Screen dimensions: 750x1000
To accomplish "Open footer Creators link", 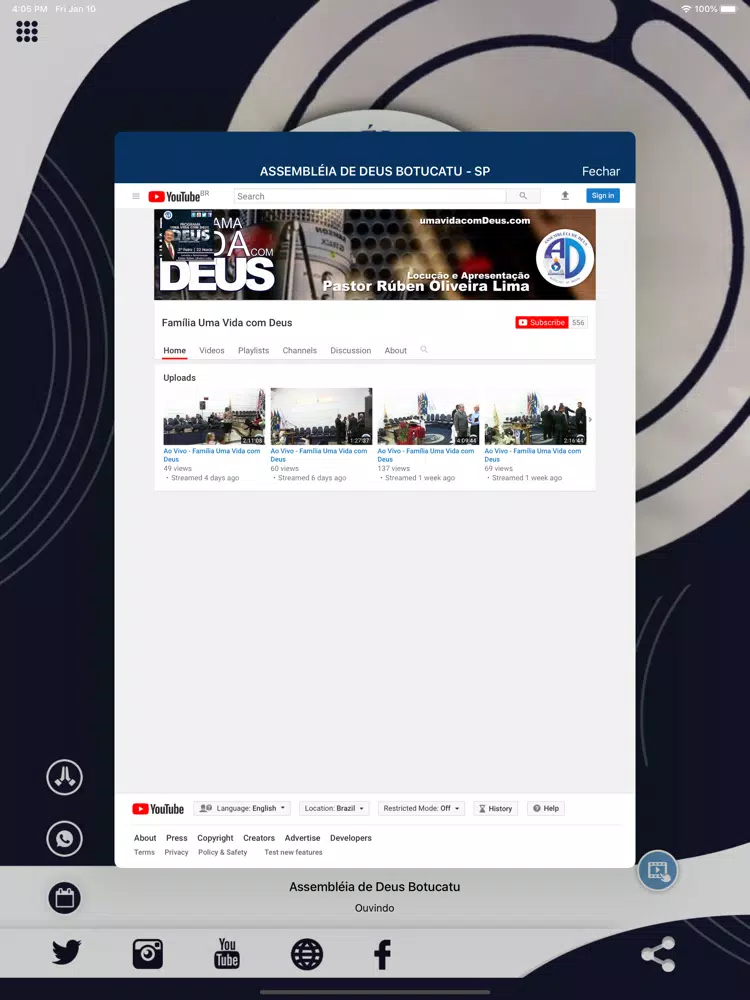I will point(259,838).
